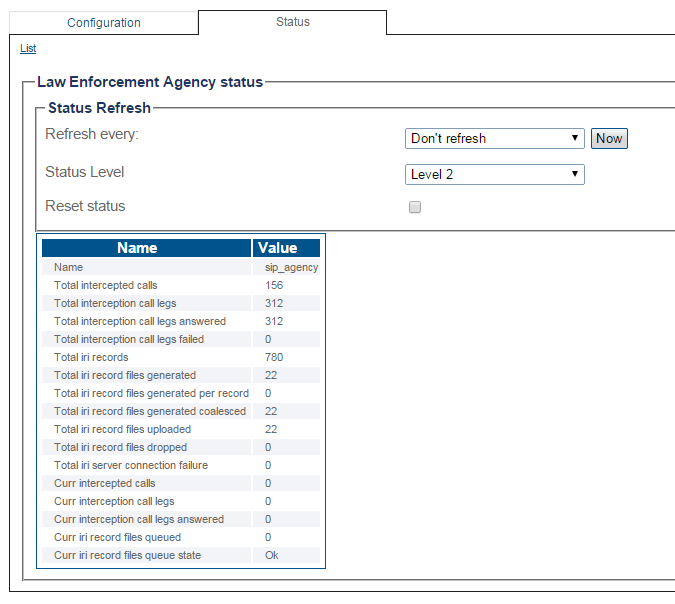Click the Curr iri record files queued label
Image resolution: width=675 pixels, height=604 pixels.
(117, 537)
